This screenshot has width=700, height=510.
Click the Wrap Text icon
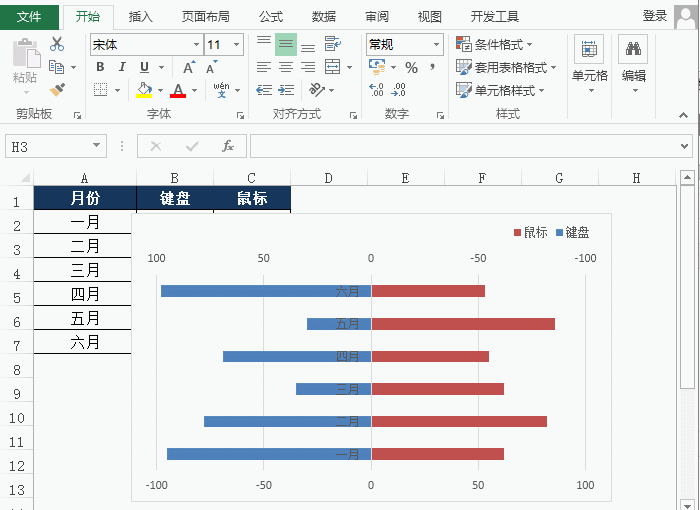333,44
